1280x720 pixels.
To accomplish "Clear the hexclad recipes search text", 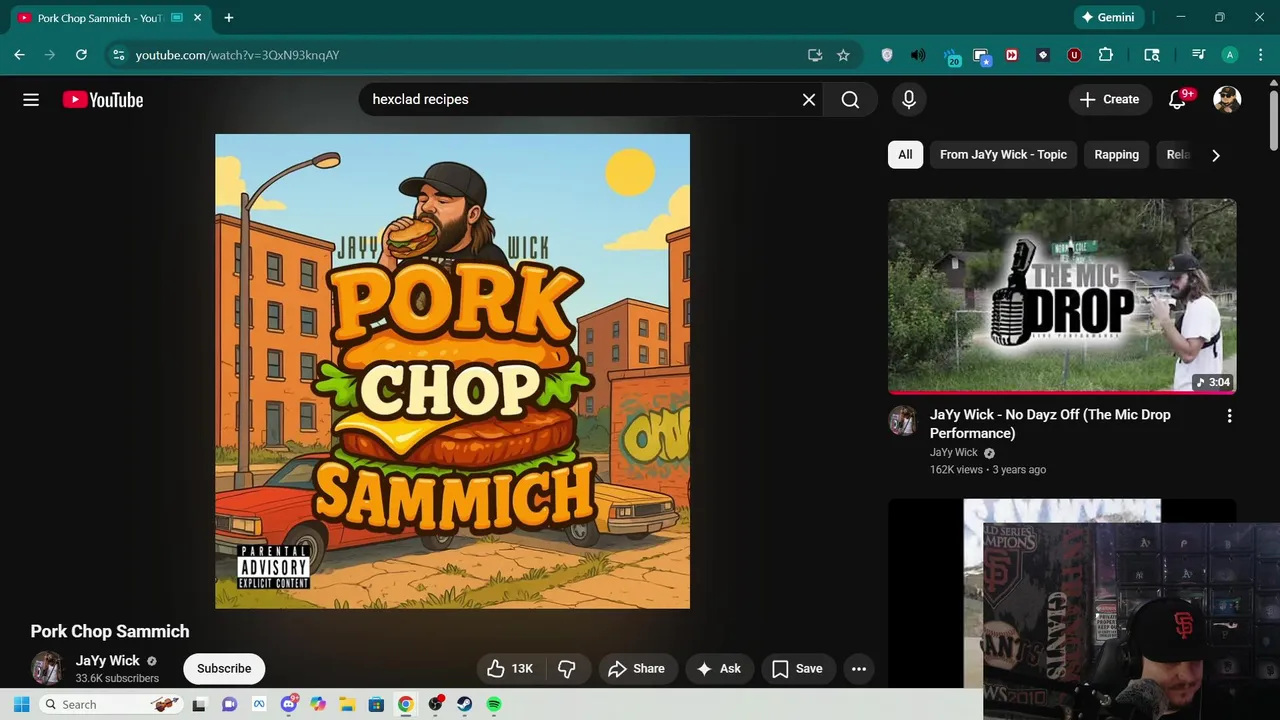I will (x=809, y=99).
